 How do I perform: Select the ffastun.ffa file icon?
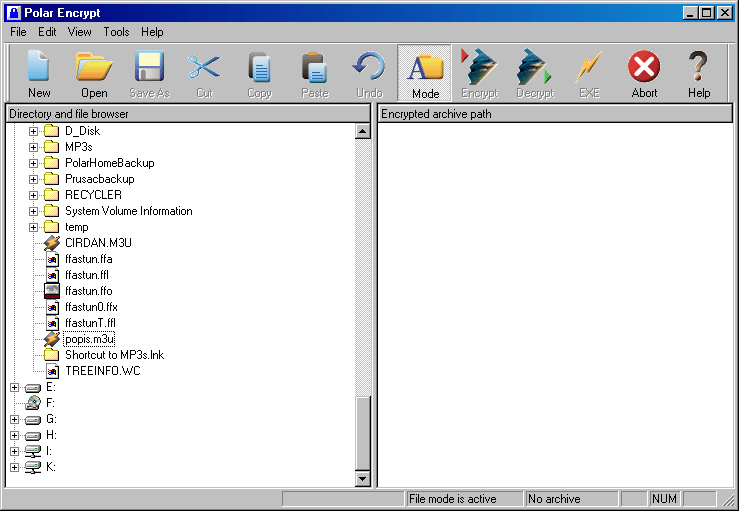coord(52,259)
